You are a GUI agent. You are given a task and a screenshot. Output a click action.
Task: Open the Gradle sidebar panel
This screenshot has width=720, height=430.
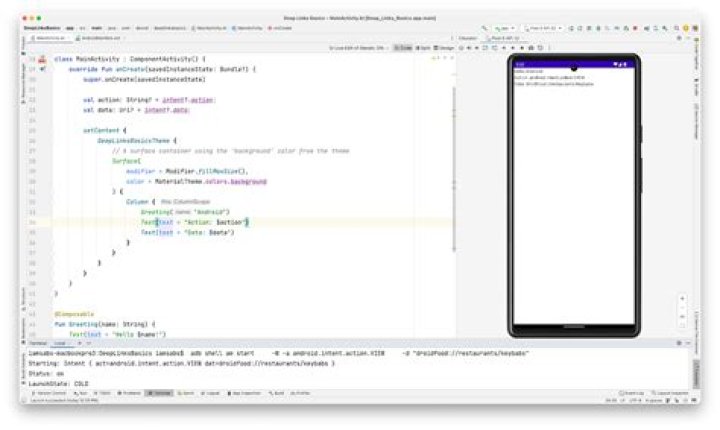click(x=696, y=87)
